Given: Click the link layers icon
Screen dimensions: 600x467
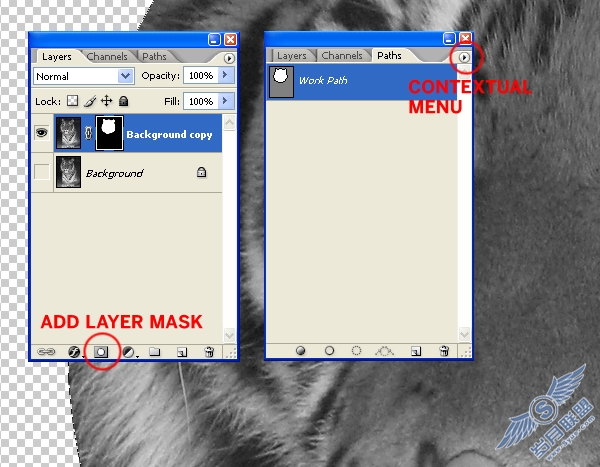Looking at the screenshot, I should [x=46, y=351].
